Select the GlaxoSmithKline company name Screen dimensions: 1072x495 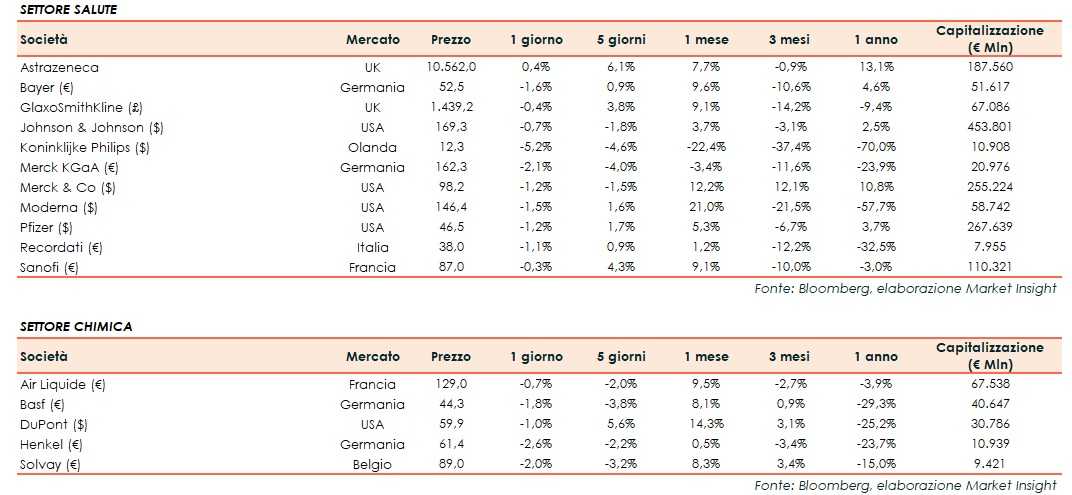point(81,107)
